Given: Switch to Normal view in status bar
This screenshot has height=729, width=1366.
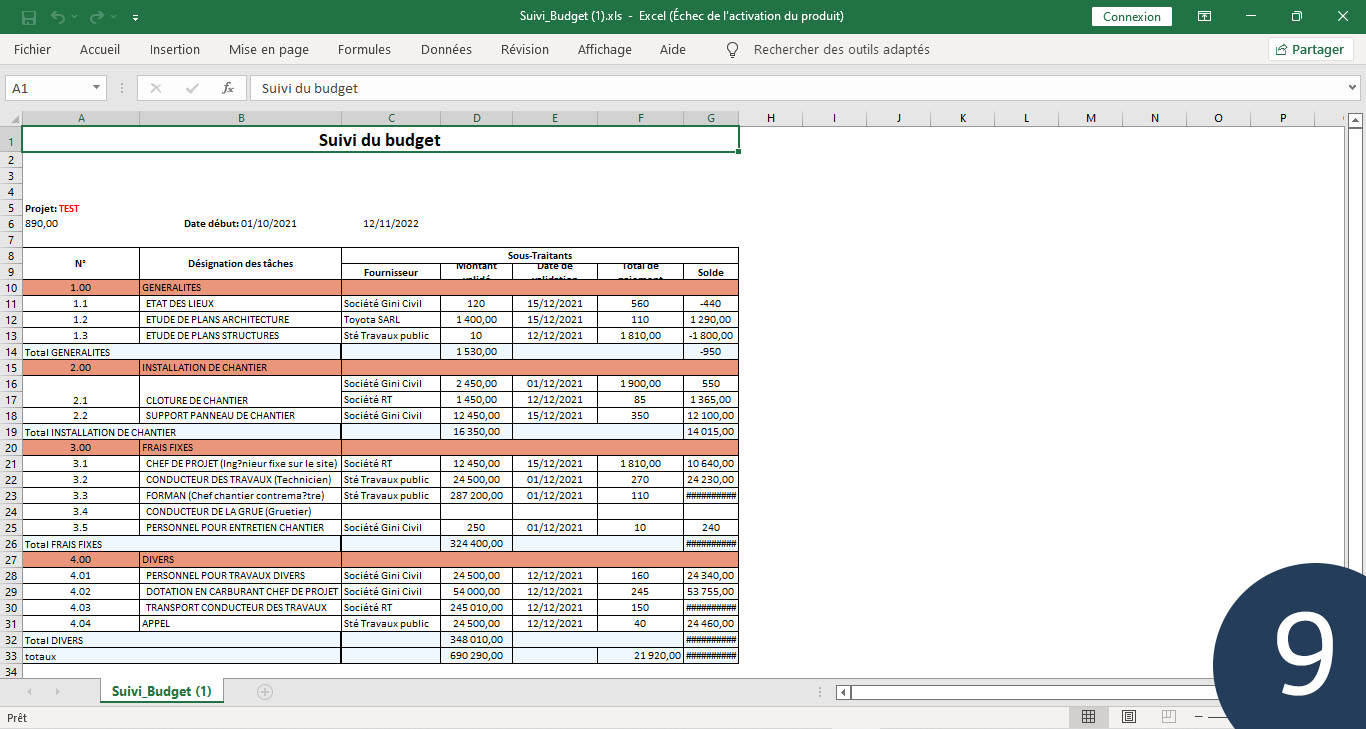Looking at the screenshot, I should [x=1088, y=717].
